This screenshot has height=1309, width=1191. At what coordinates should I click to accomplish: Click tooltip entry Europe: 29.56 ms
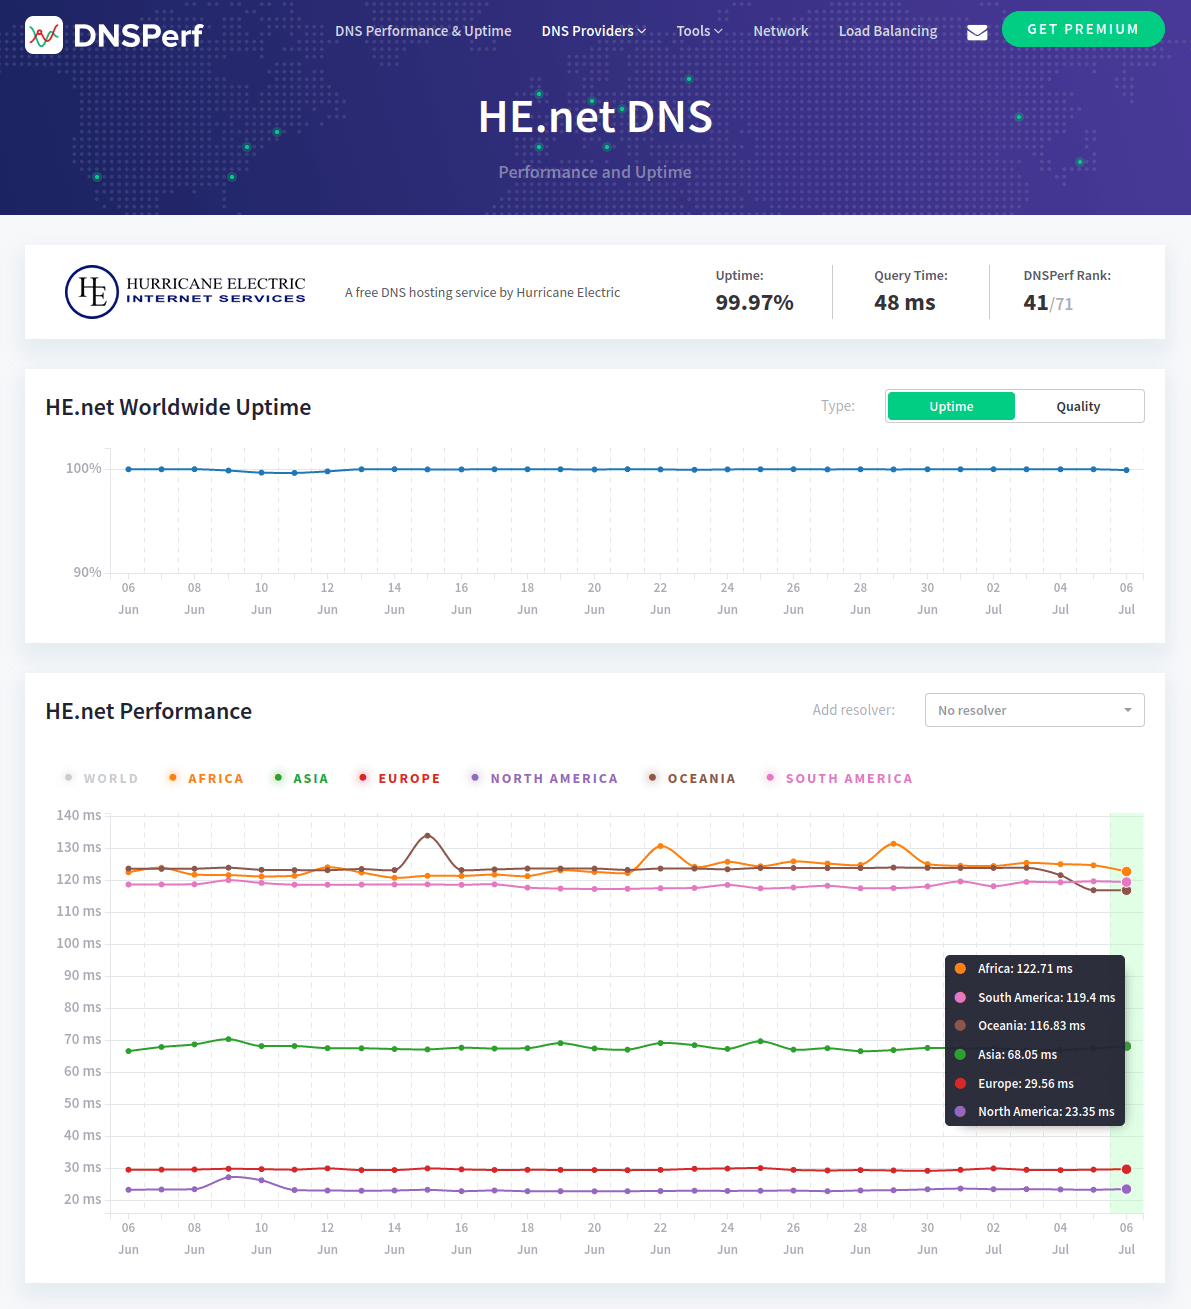click(x=1025, y=1083)
